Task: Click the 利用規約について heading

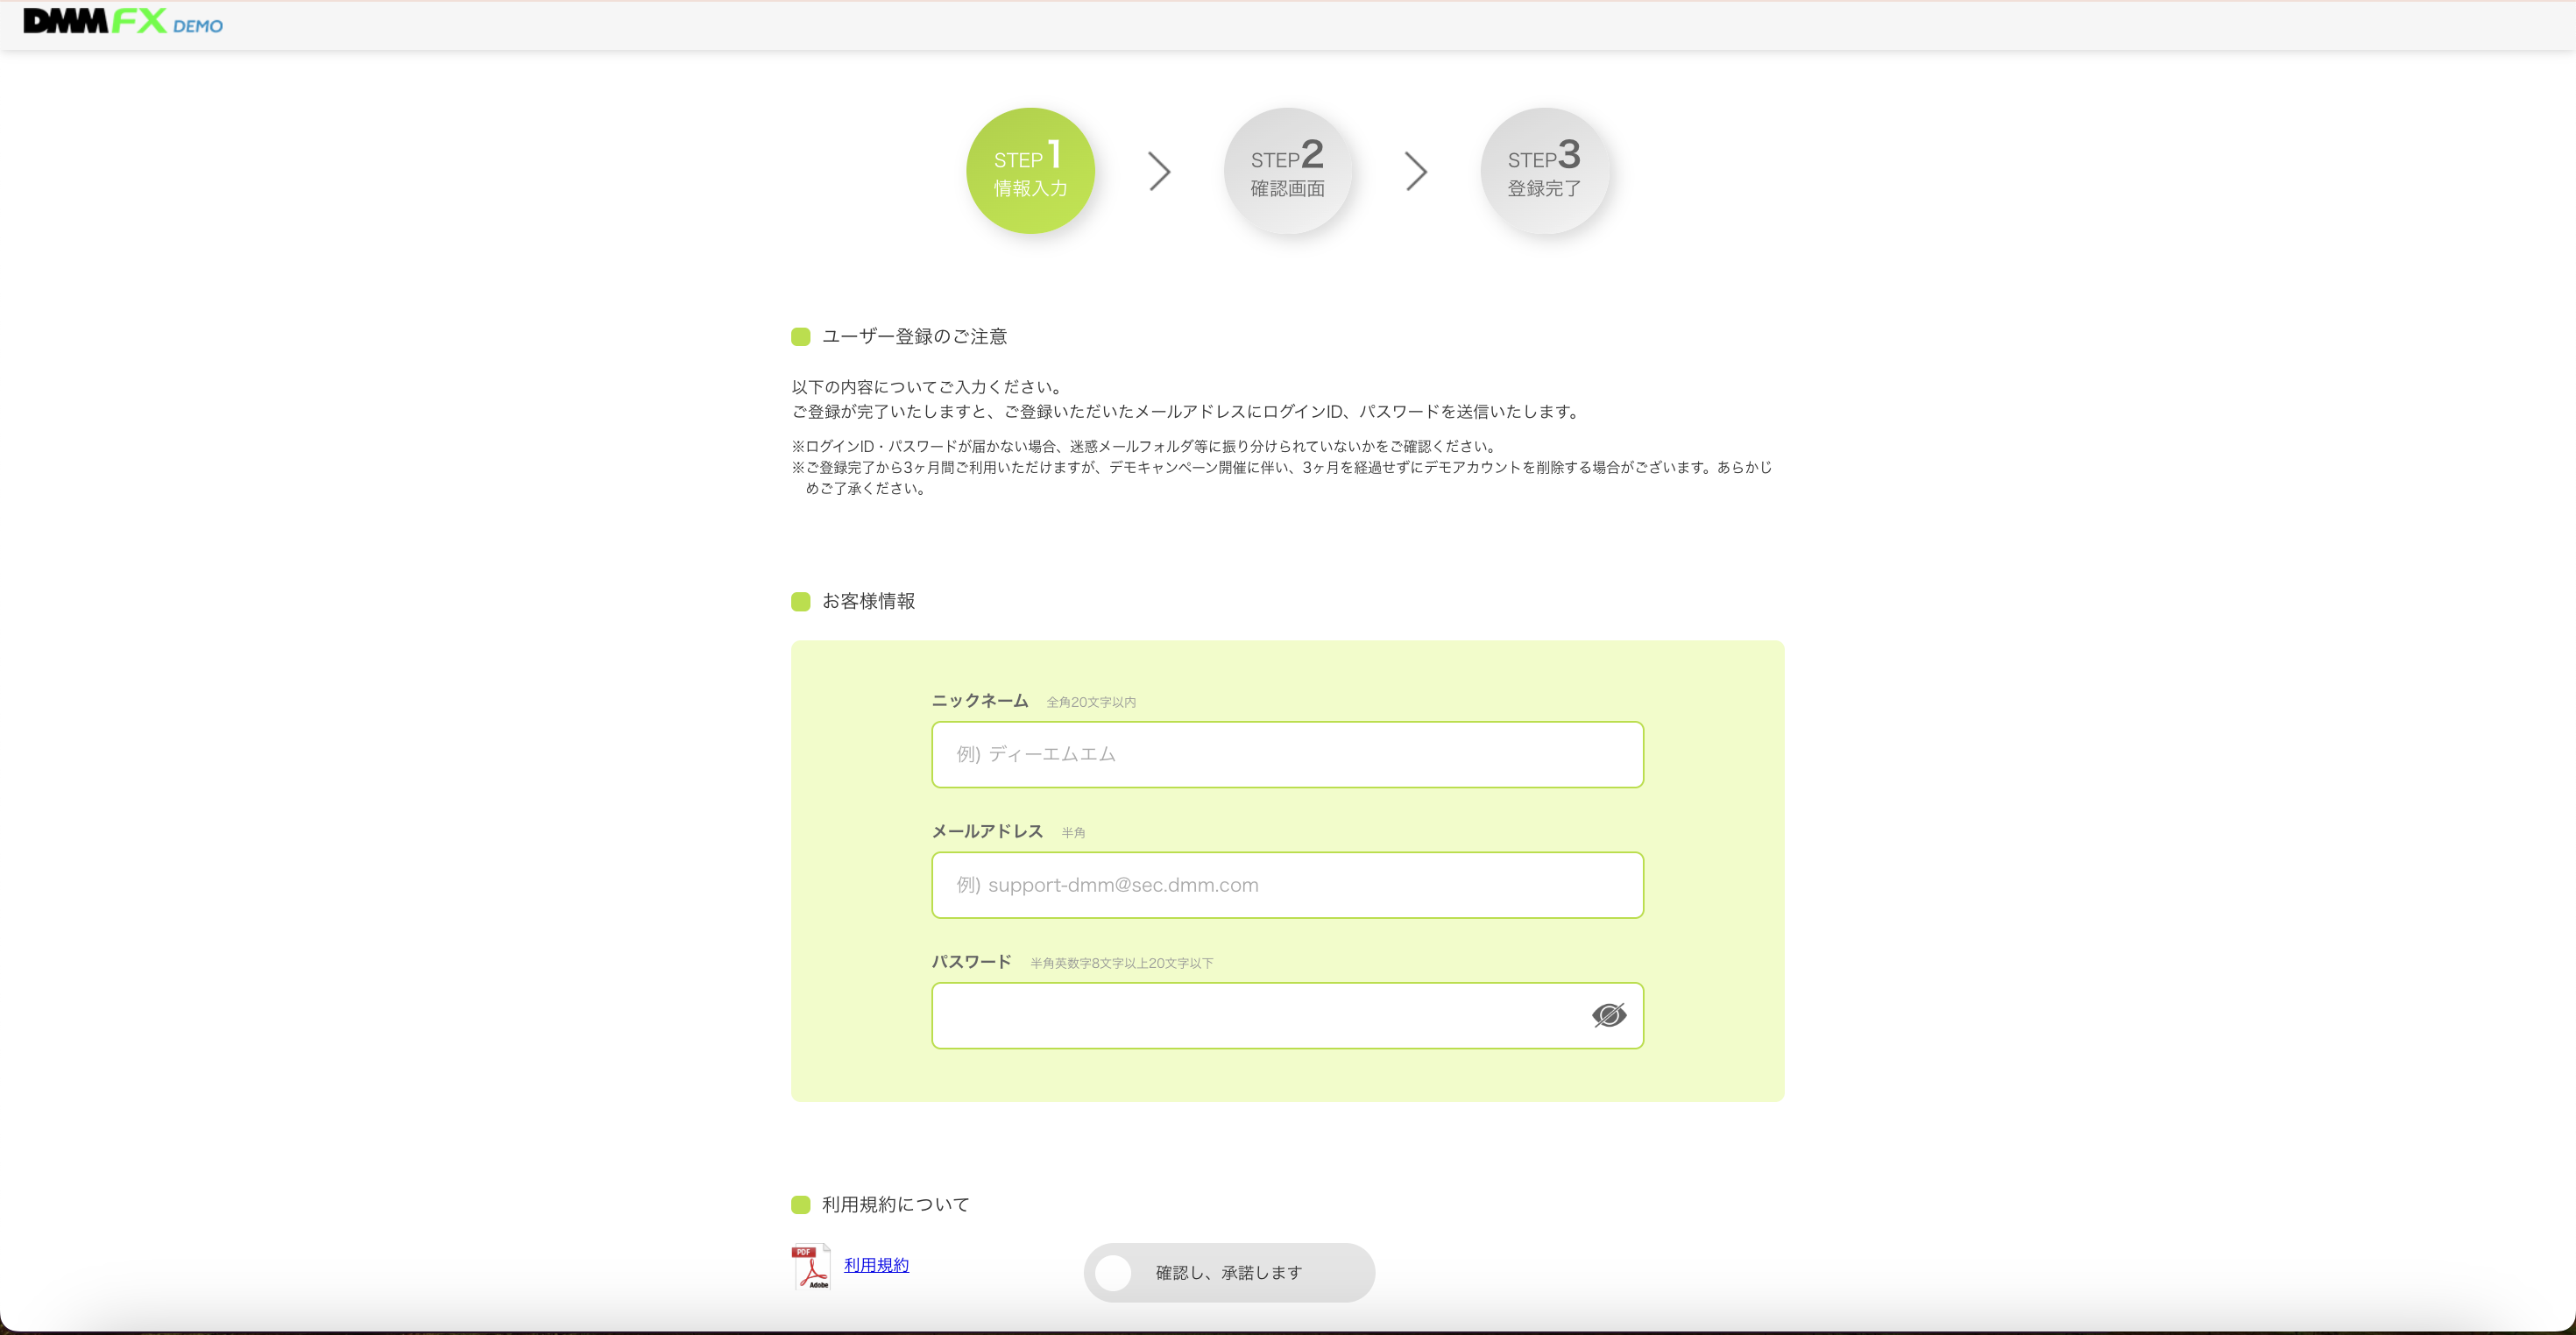Action: (x=895, y=1204)
